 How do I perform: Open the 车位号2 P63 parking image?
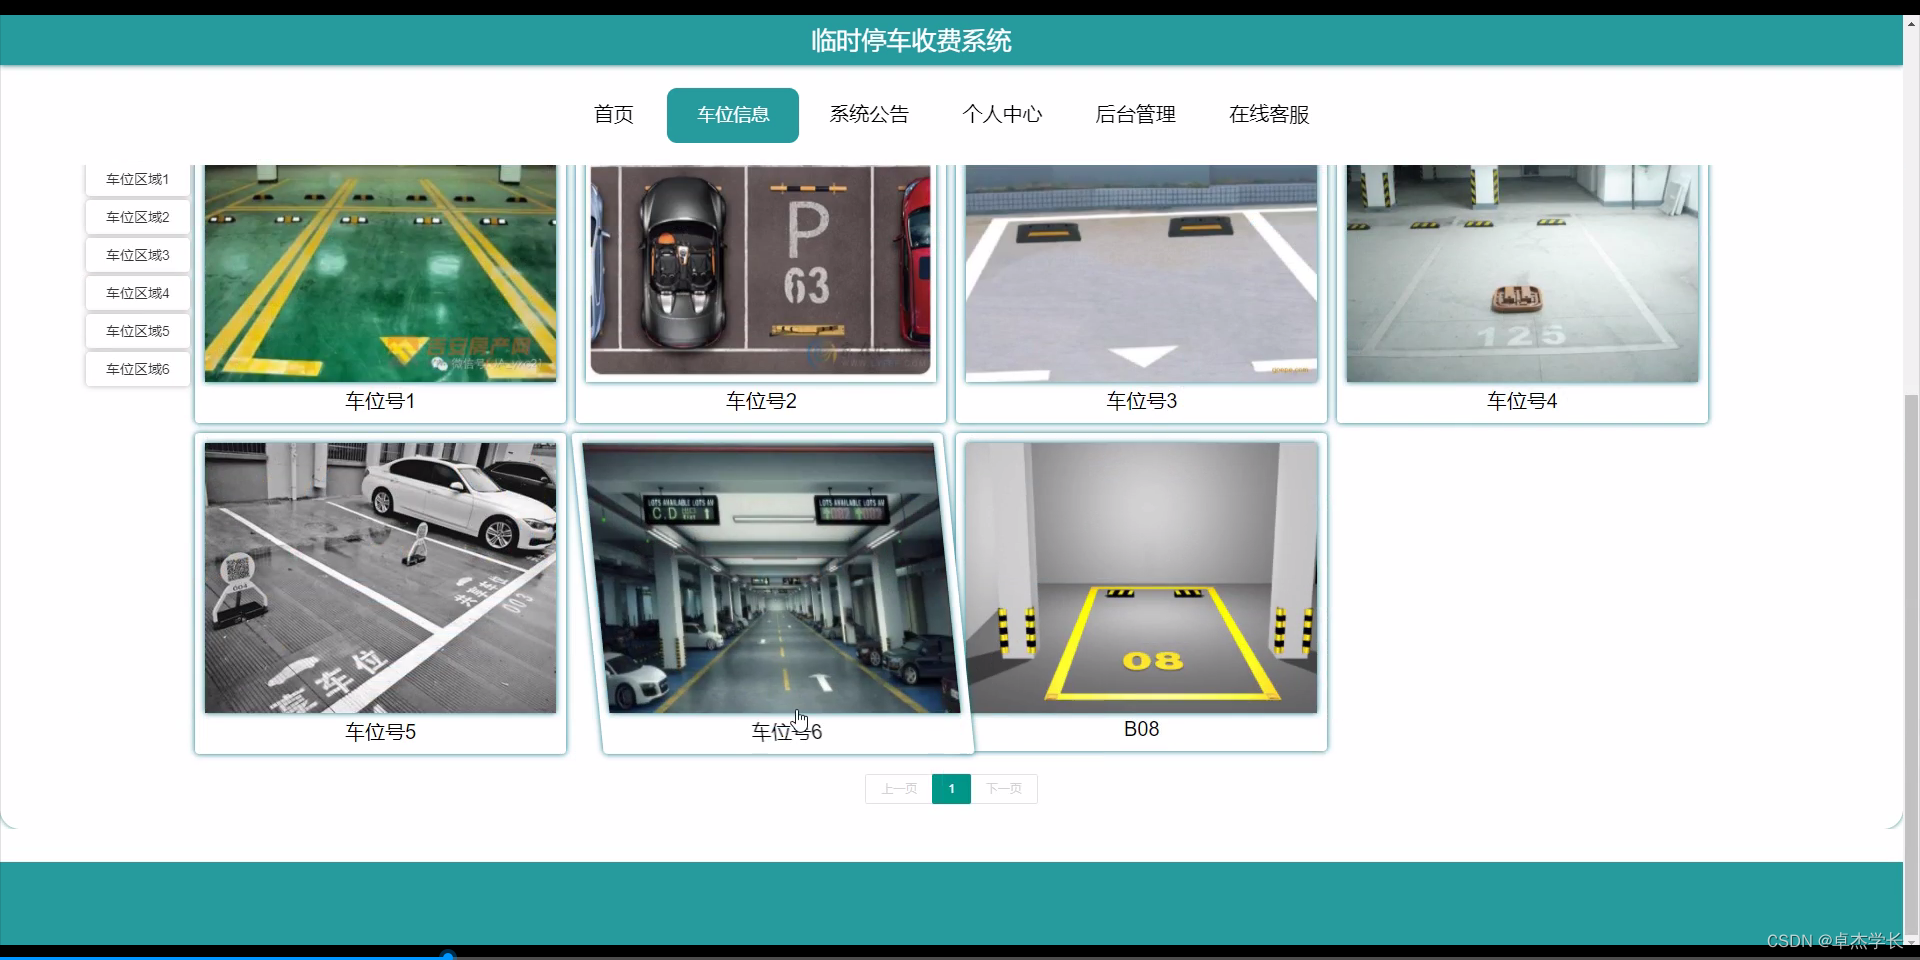coord(760,273)
